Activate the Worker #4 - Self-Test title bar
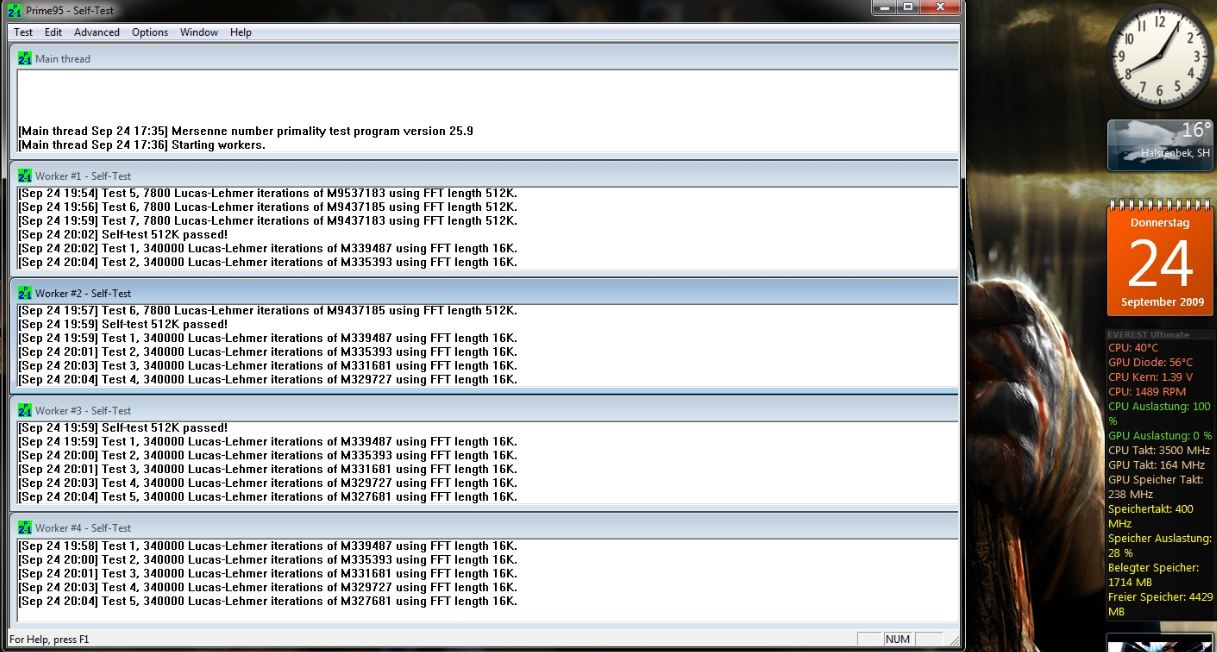The width and height of the screenshot is (1217, 652). 484,527
